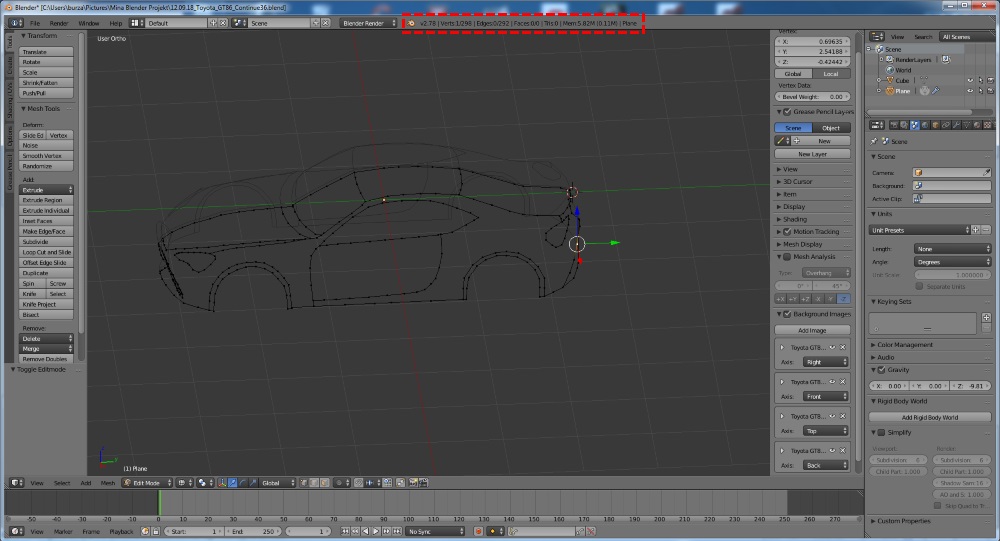Click the Loop Cut and Slide button
This screenshot has width=1000, height=541.
(x=46, y=252)
